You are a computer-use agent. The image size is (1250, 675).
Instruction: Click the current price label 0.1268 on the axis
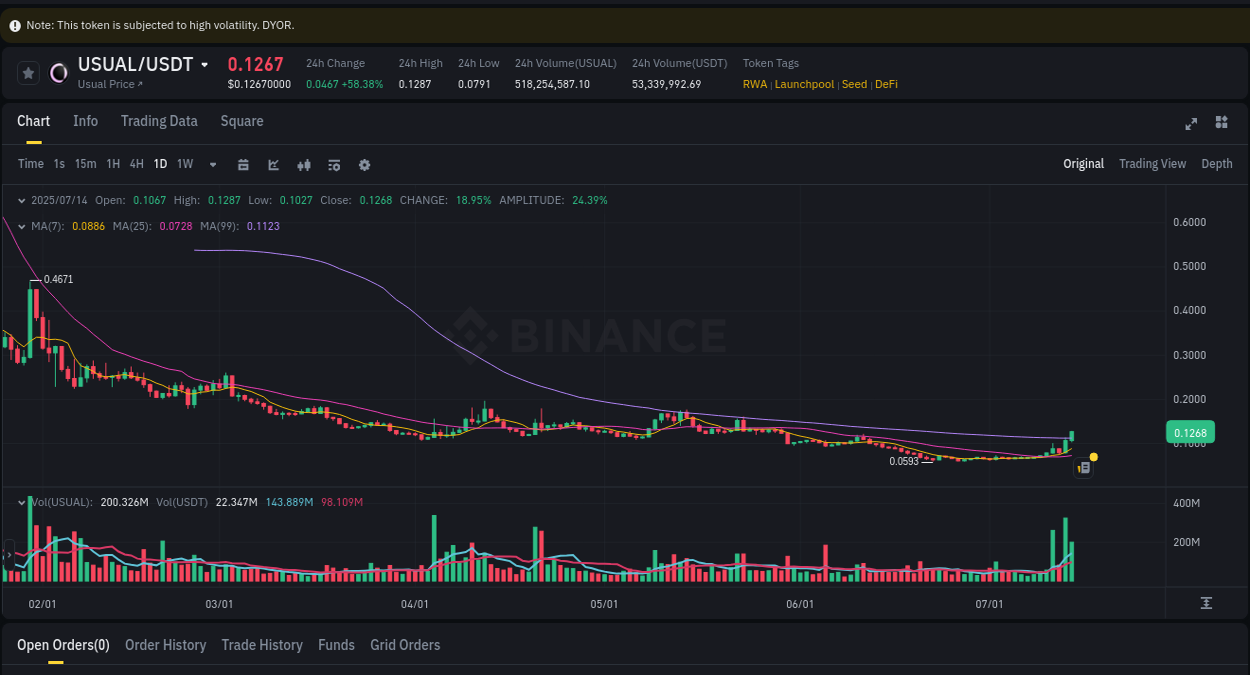pos(1190,431)
